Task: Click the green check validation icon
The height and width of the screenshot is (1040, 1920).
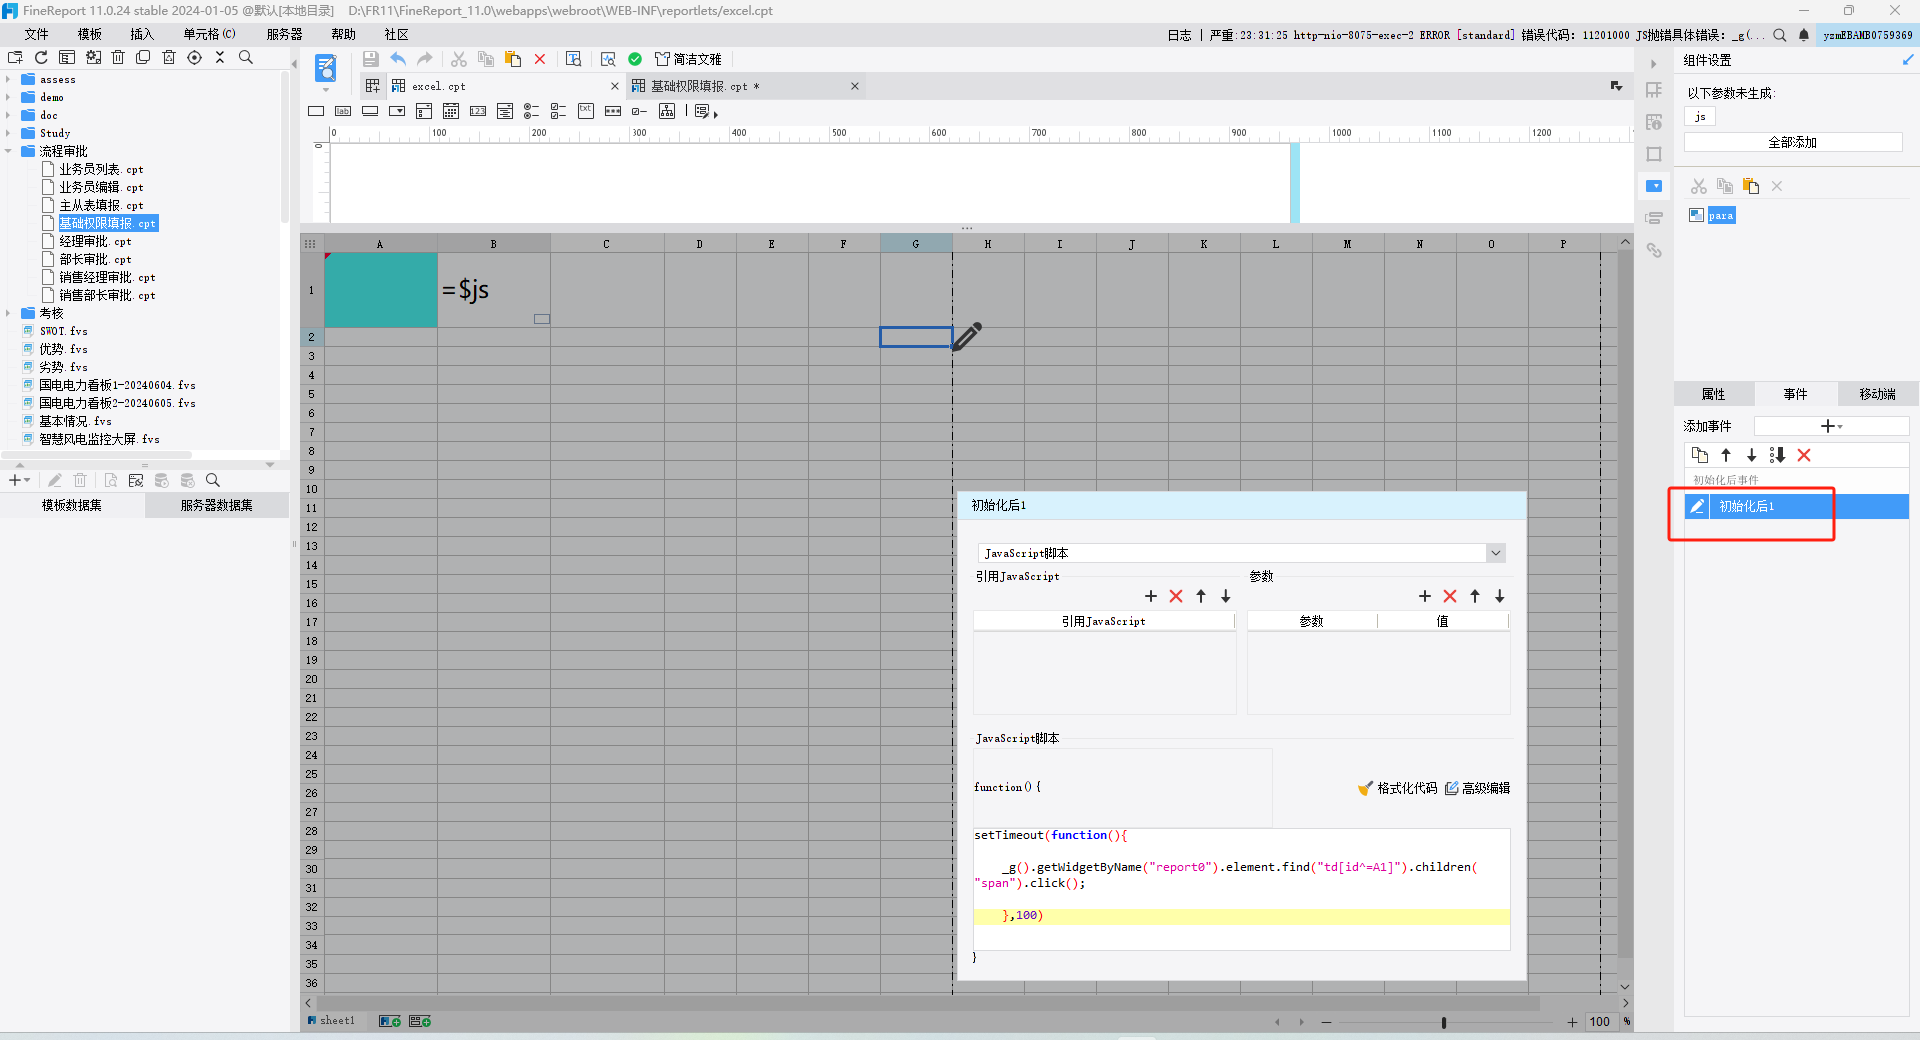Action: [x=635, y=59]
